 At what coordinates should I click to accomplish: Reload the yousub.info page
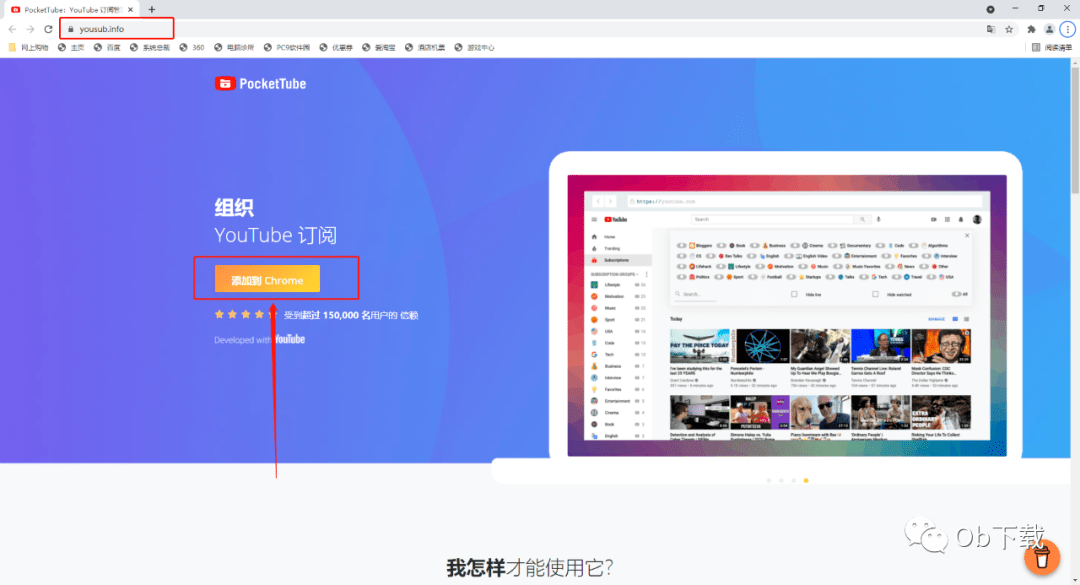click(48, 29)
